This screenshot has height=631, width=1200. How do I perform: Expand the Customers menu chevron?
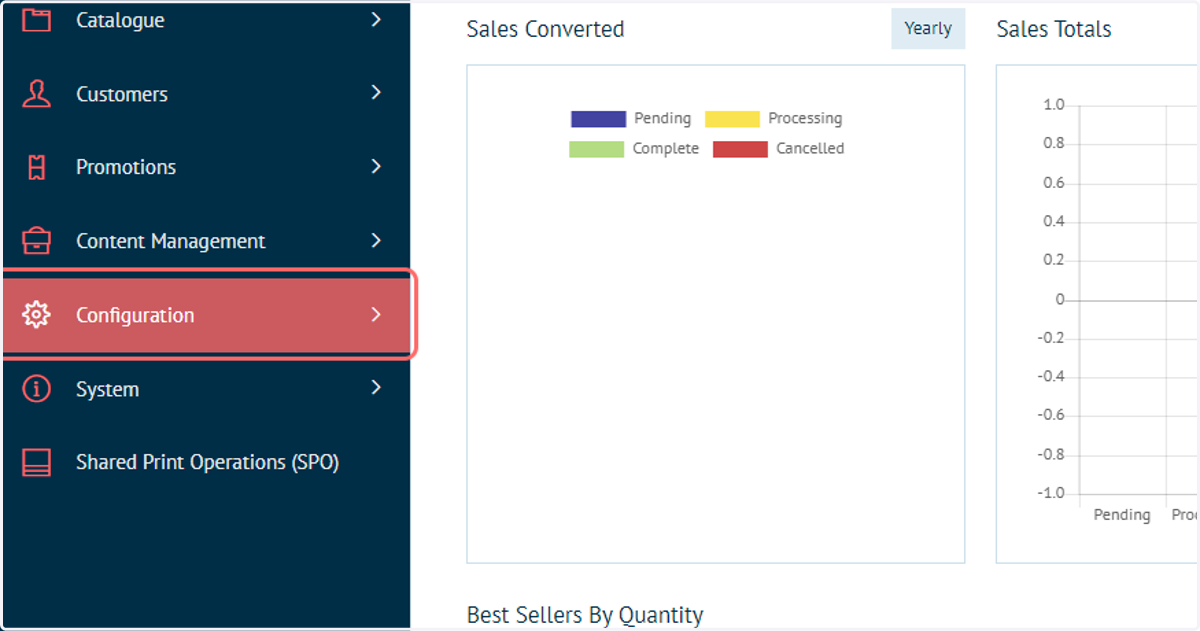pos(376,92)
